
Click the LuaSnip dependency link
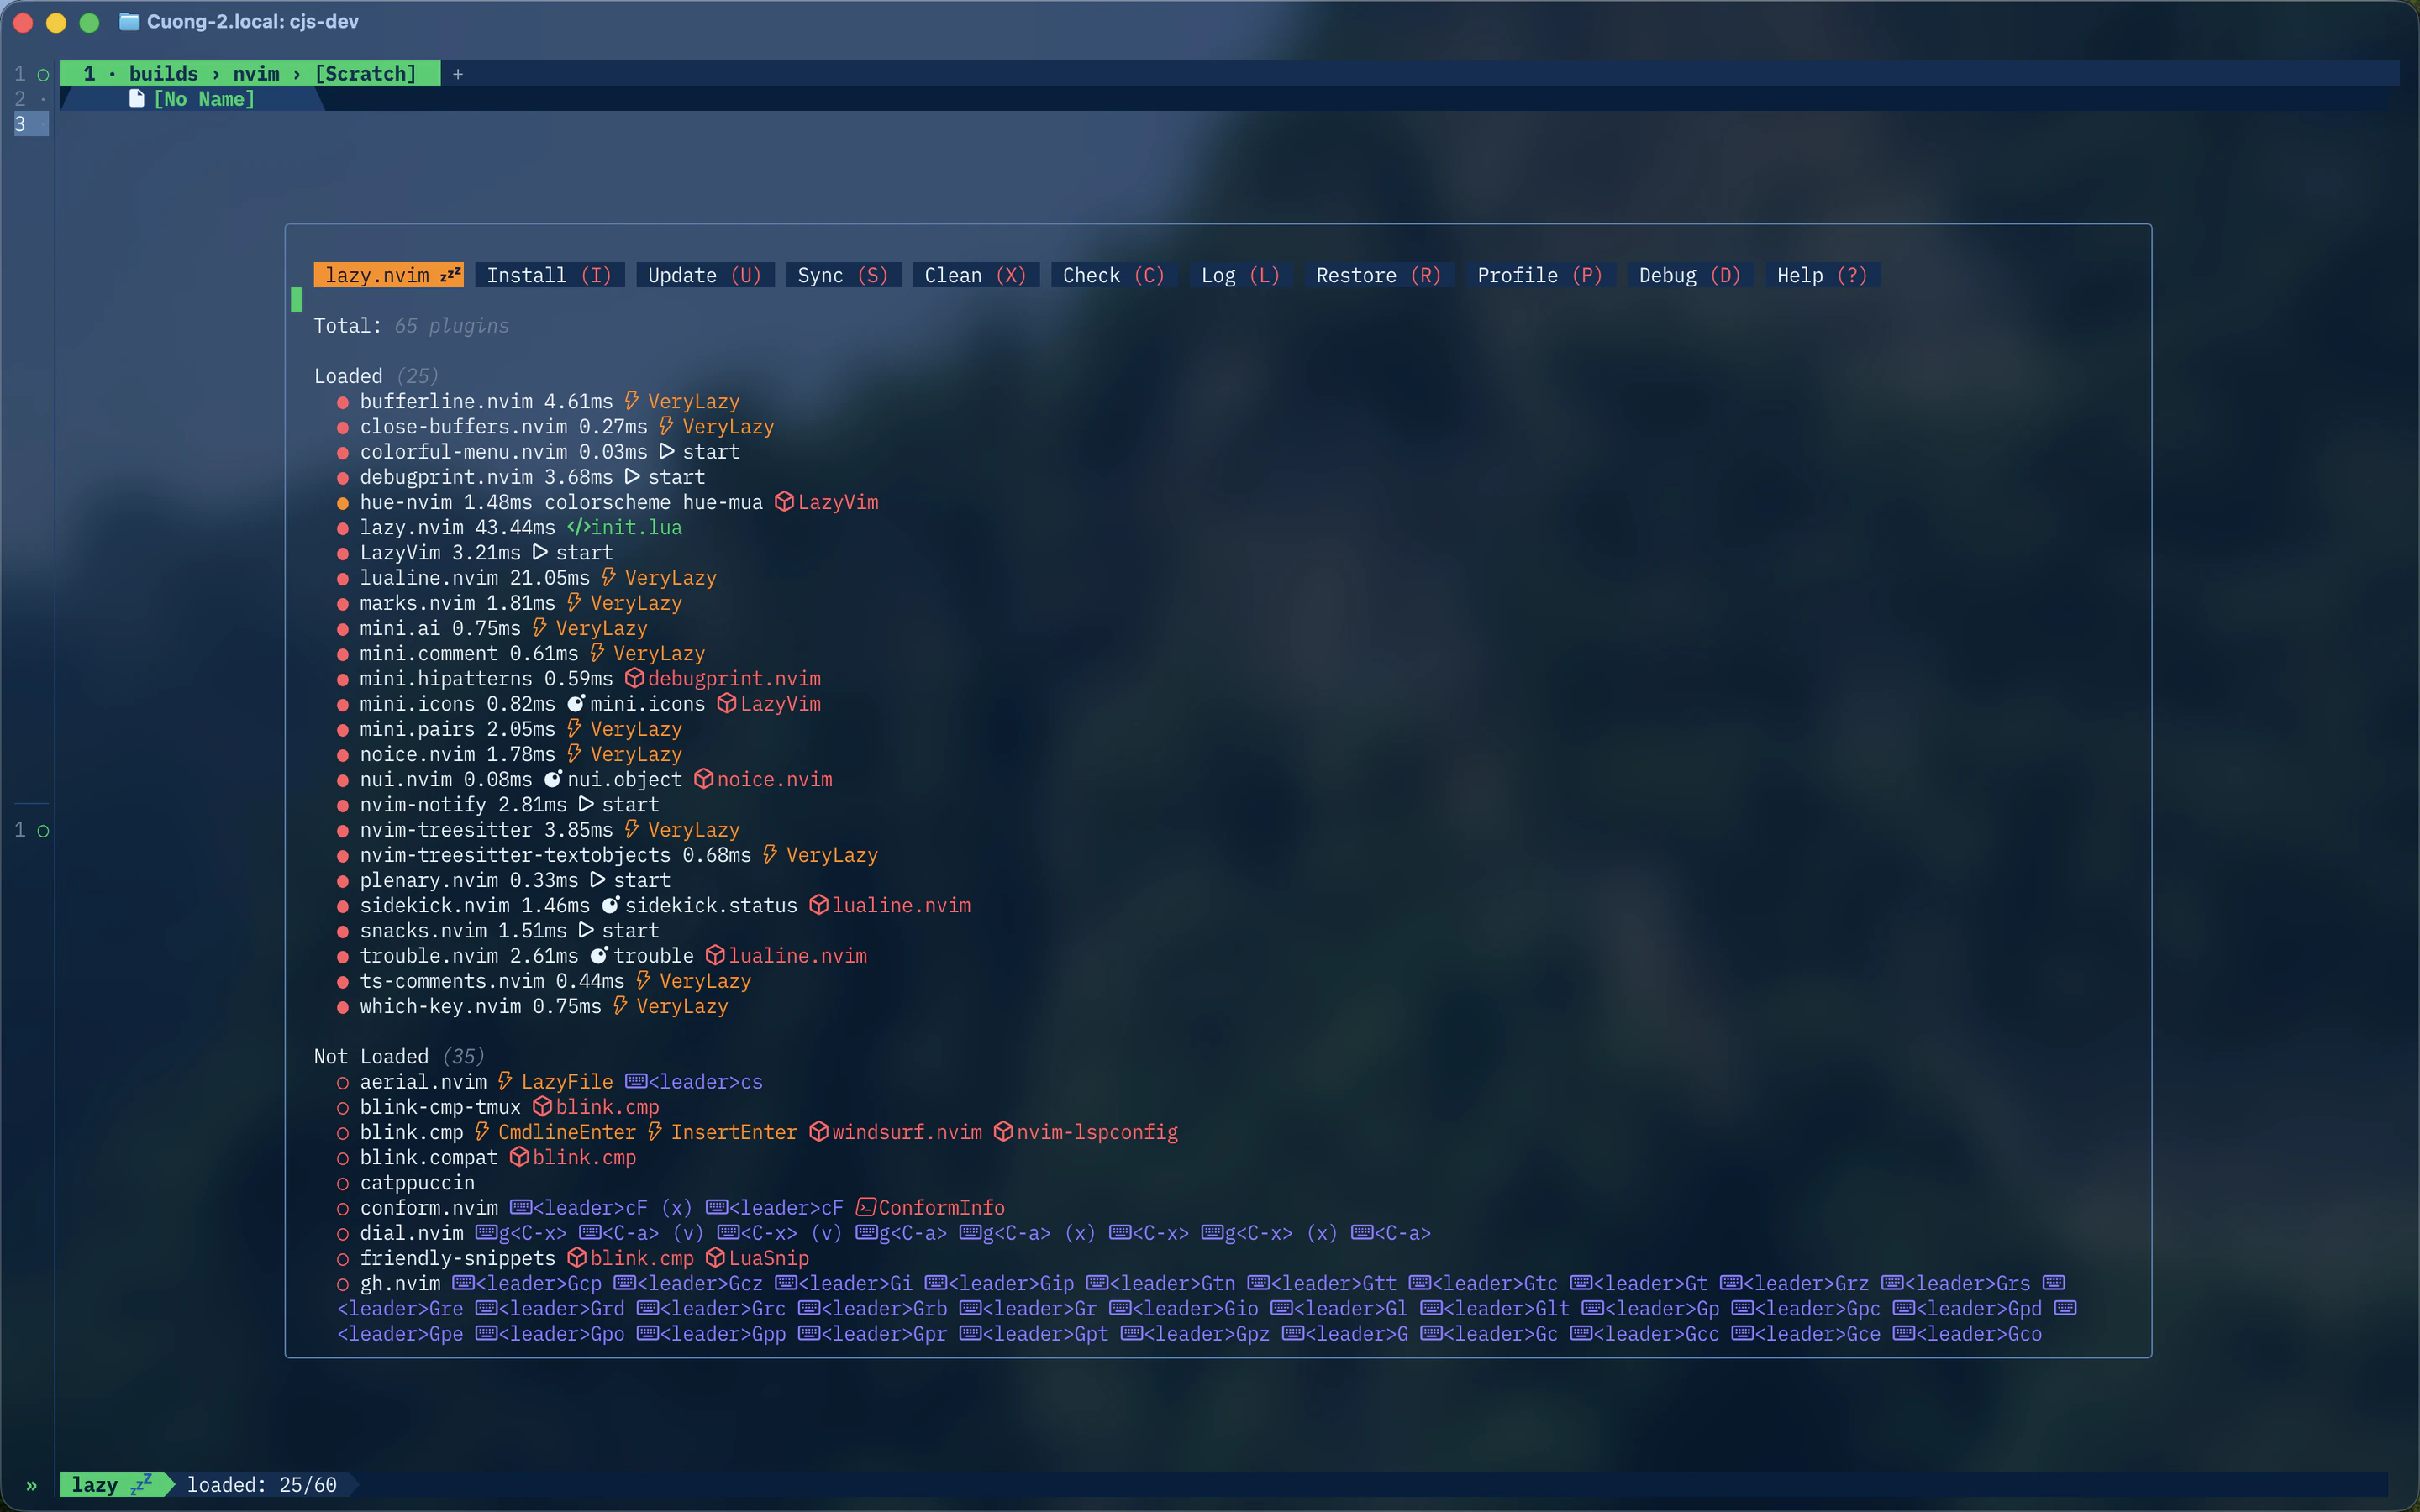click(769, 1258)
